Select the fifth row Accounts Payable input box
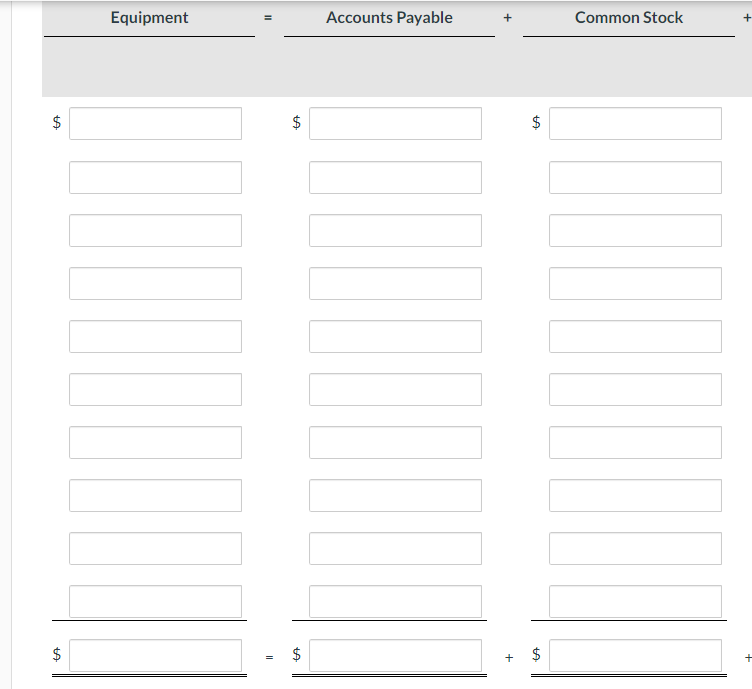The height and width of the screenshot is (689, 752). pyautogui.click(x=396, y=337)
